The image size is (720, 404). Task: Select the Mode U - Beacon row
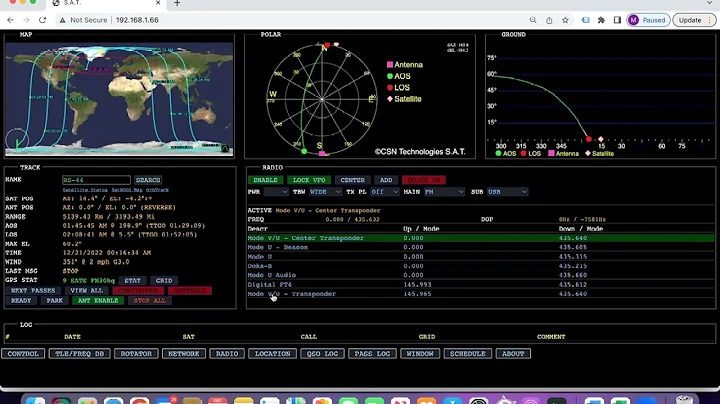[481, 247]
